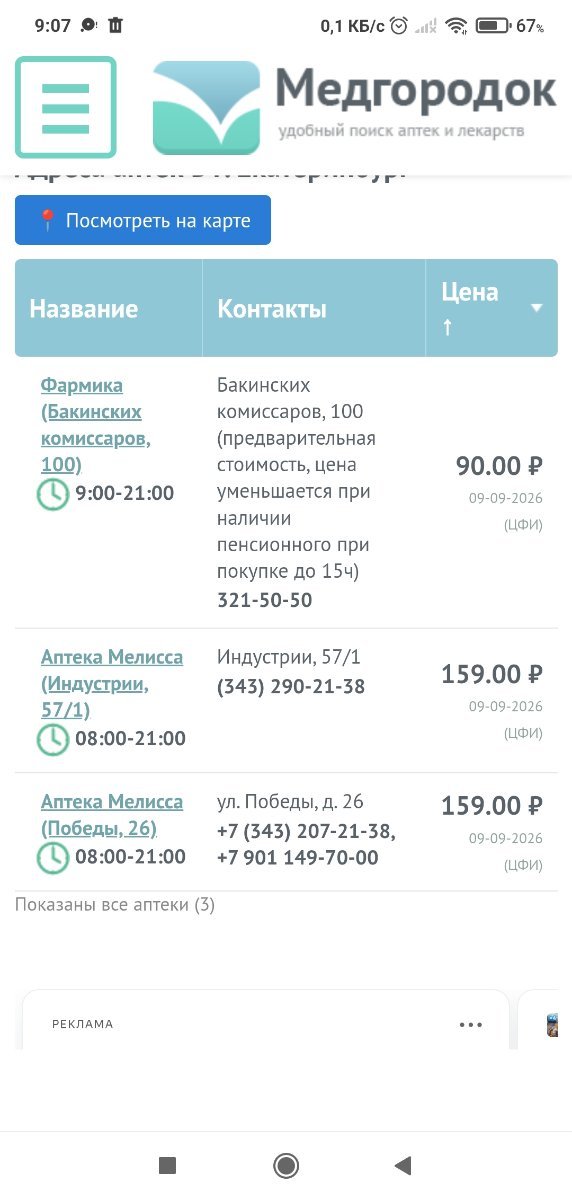
Task: Tap the Android back triangle icon
Action: pos(403,1165)
